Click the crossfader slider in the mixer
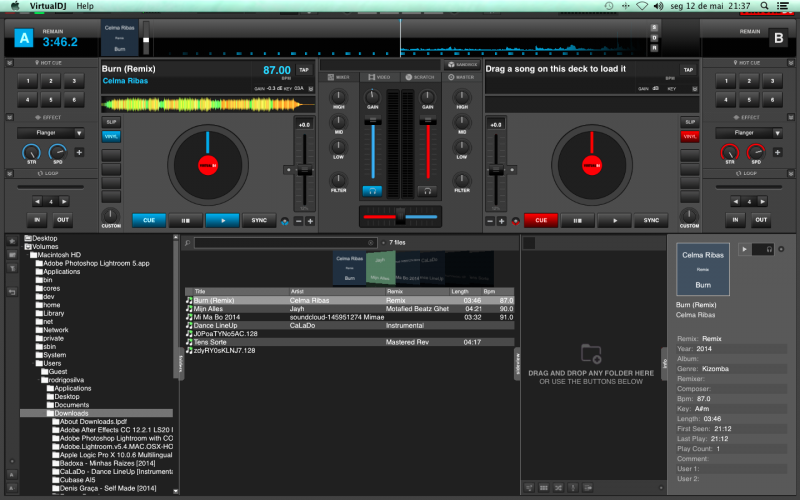This screenshot has width=800, height=500. [x=400, y=216]
